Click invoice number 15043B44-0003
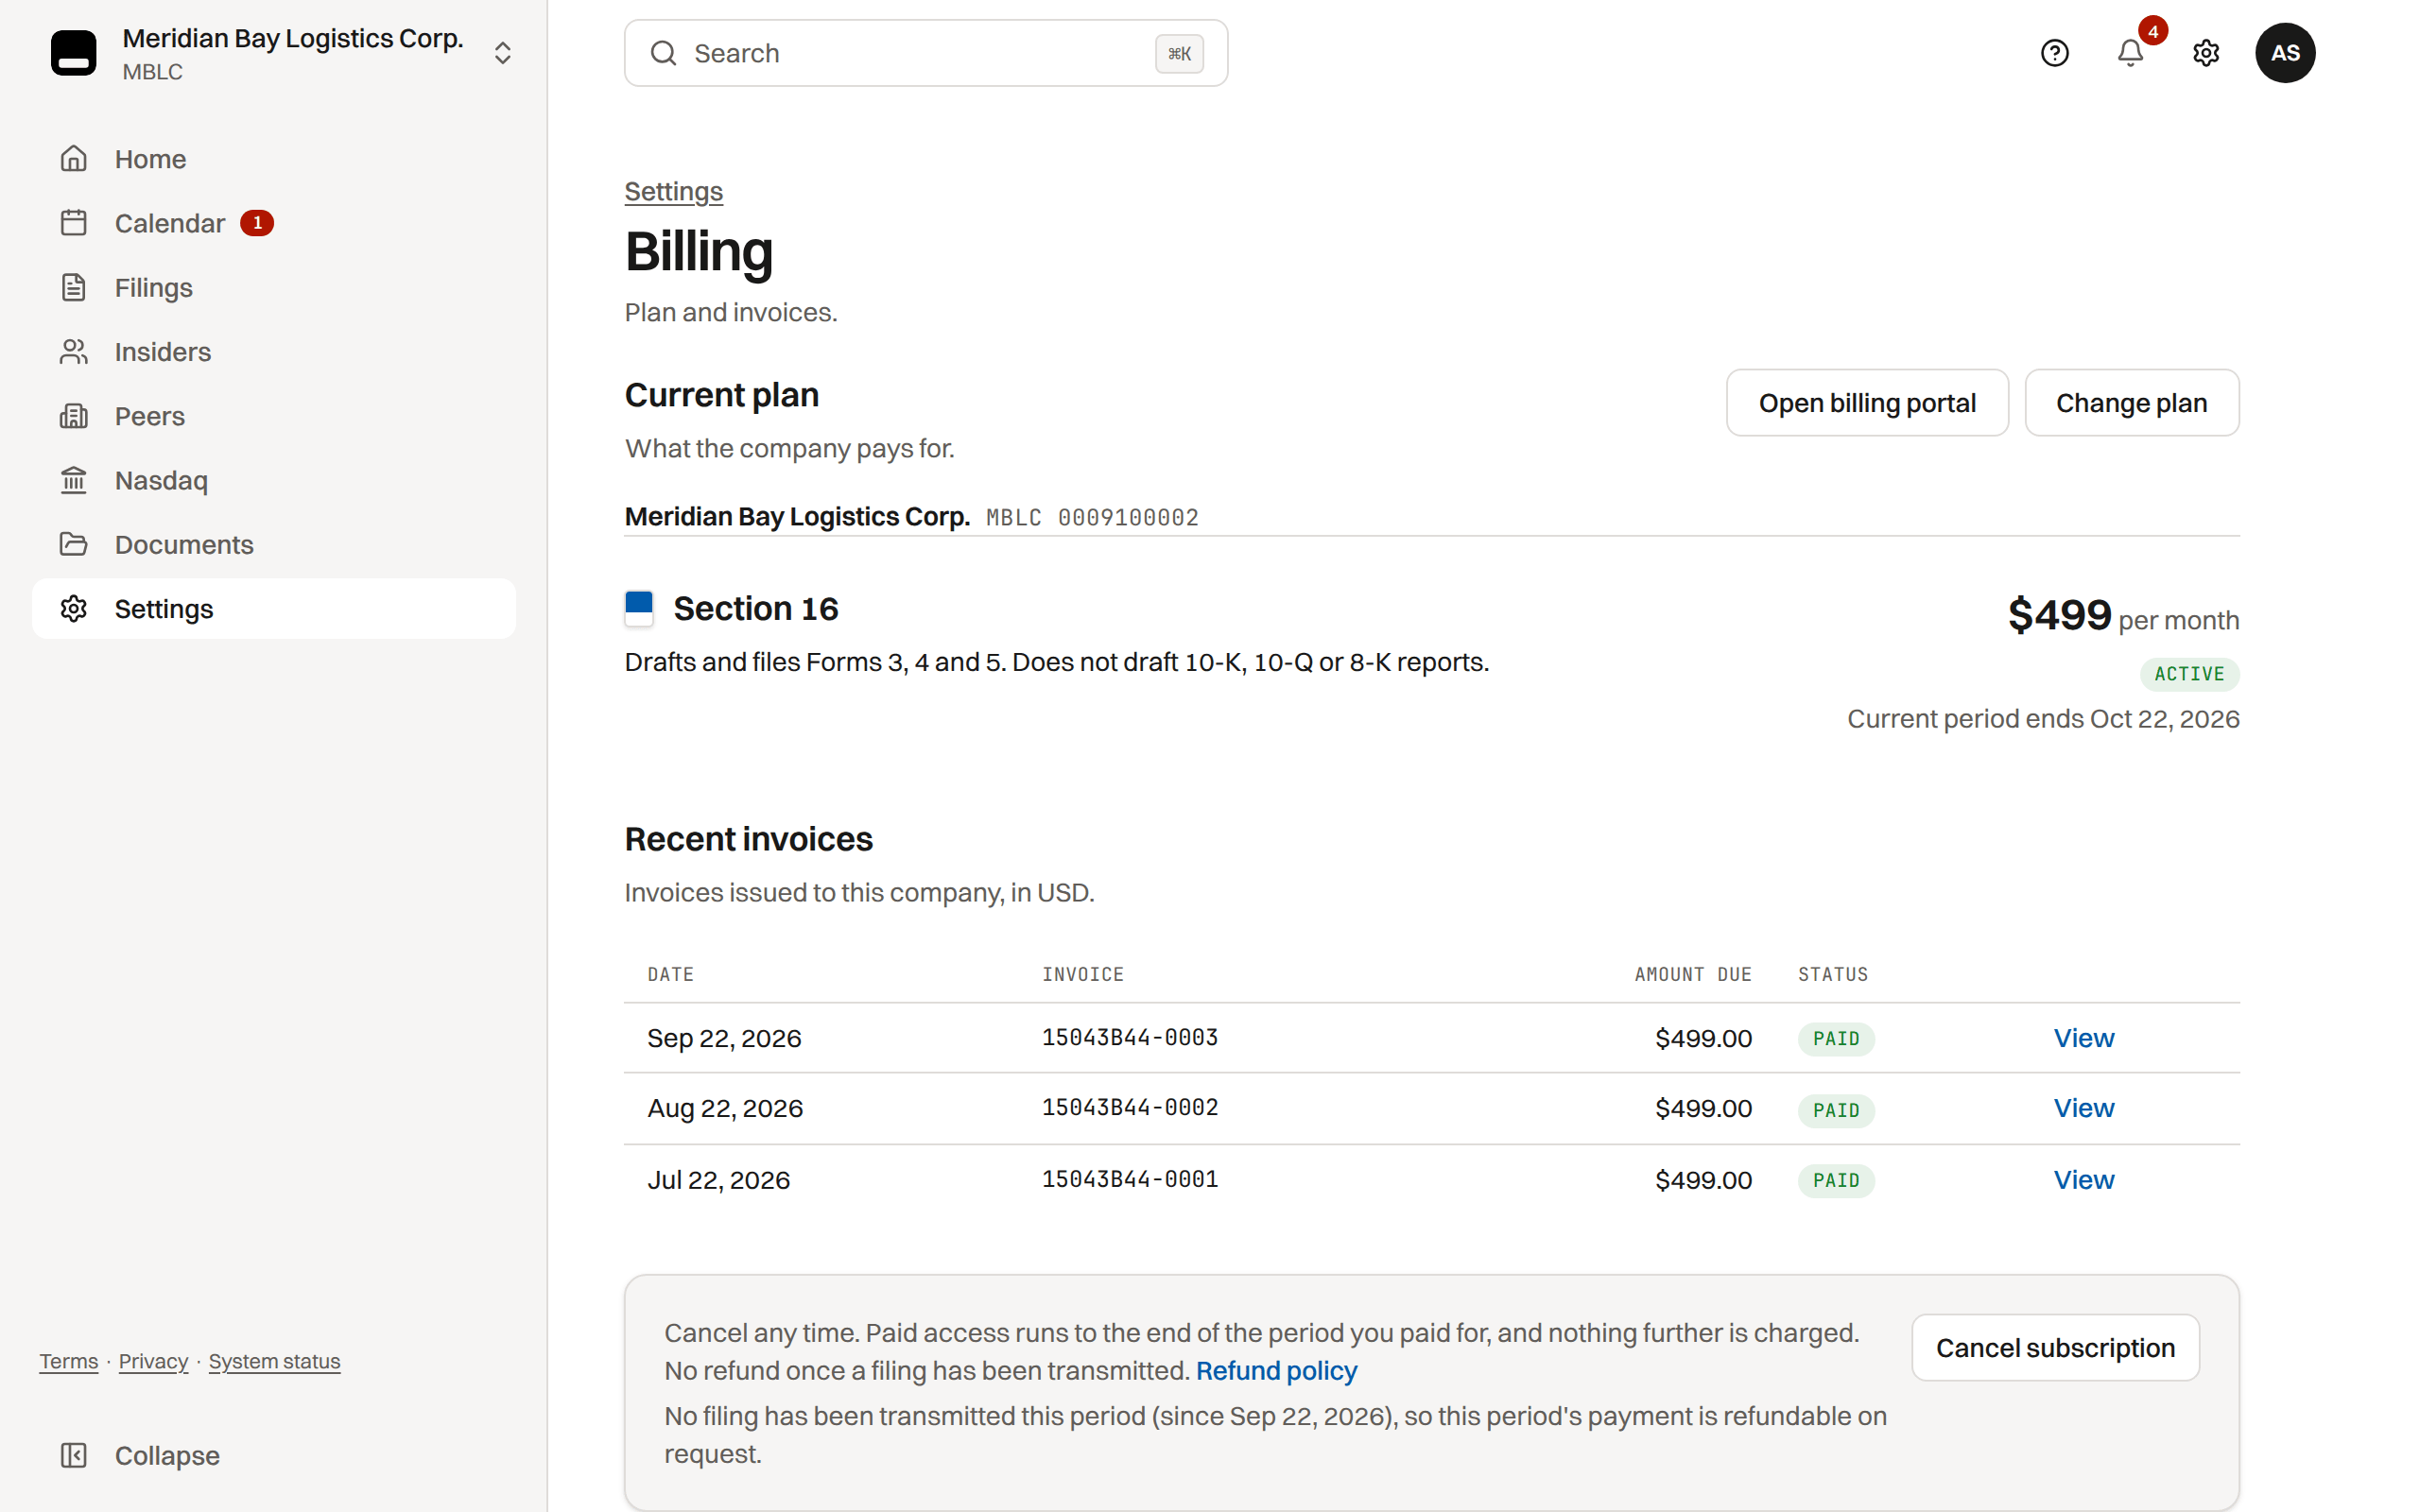 1130,1037
